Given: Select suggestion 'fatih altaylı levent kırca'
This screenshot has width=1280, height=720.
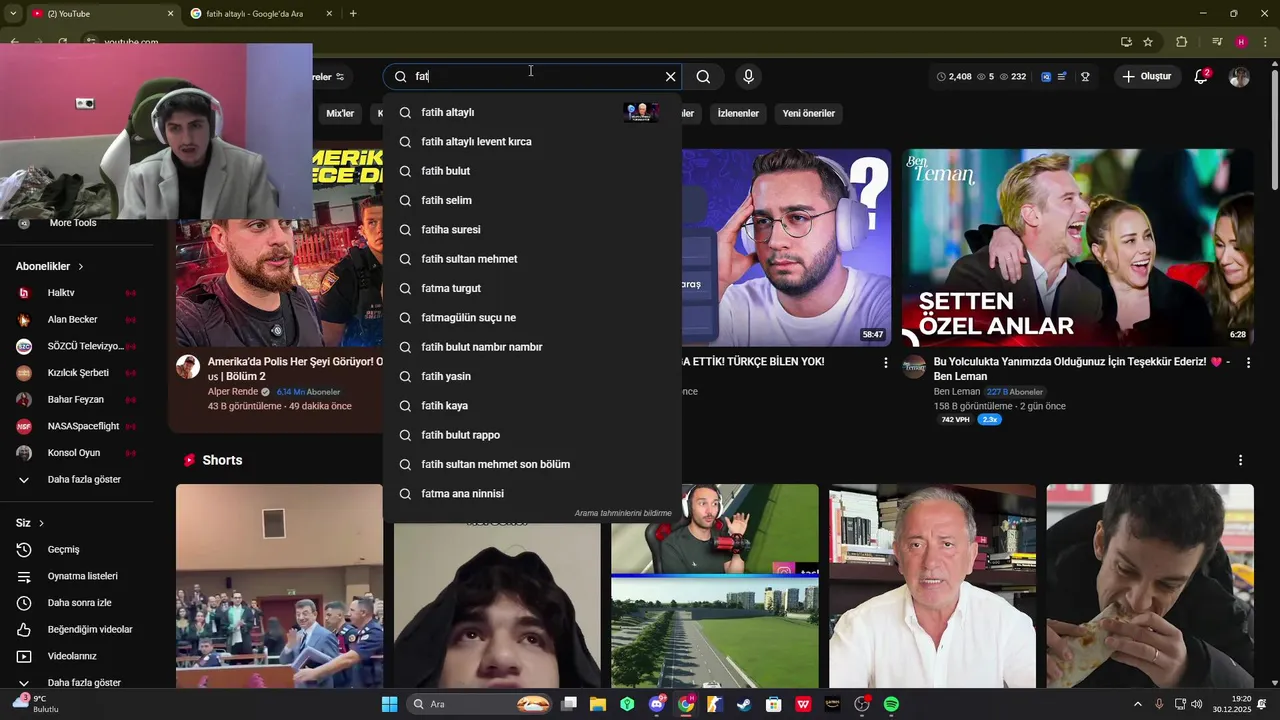Looking at the screenshot, I should pos(532,142).
